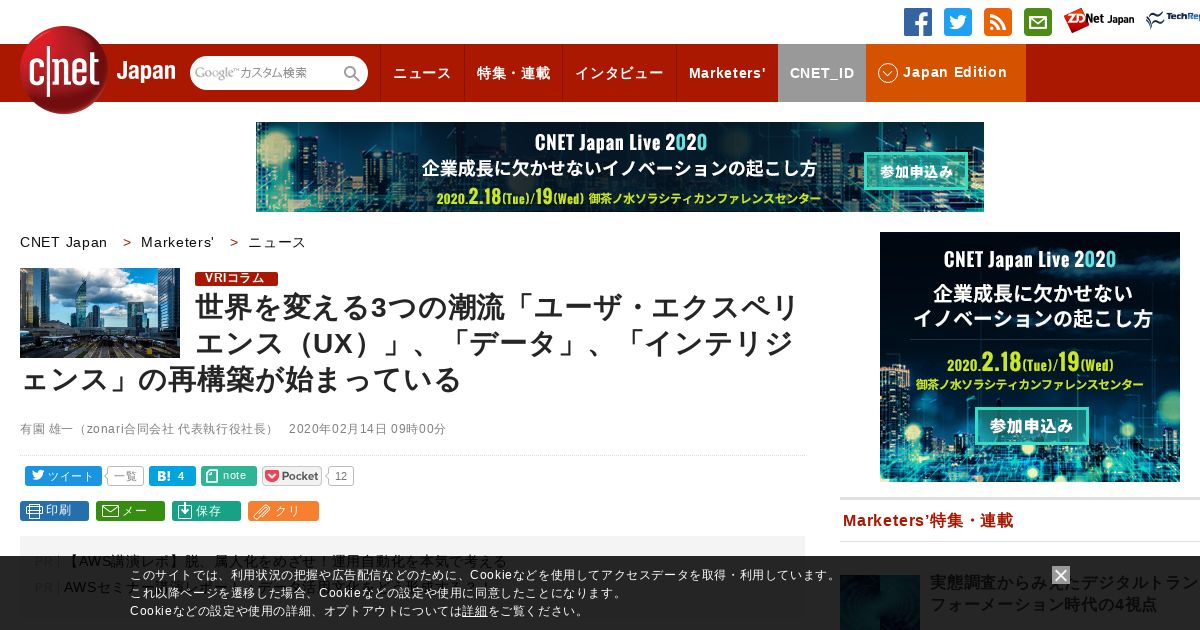Click the author name 有園 雄一
Screen dimensions: 1200x630
(x=46, y=429)
